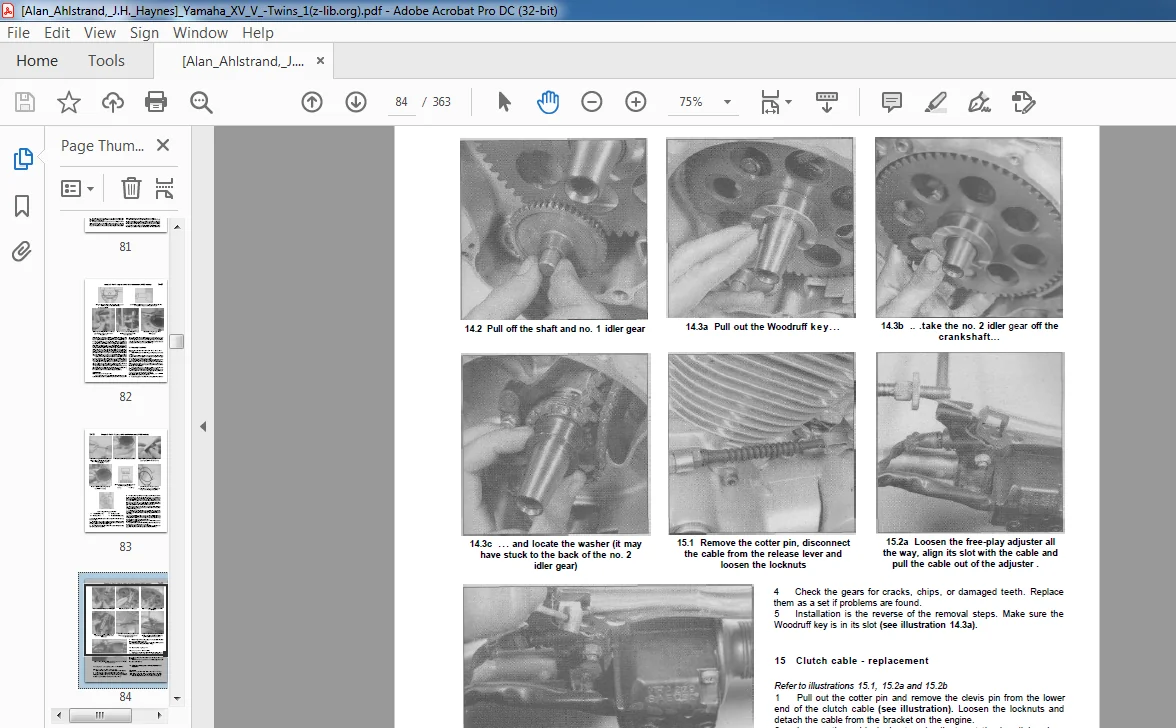Close the open PDF document tab
1176x728 pixels.
coord(320,61)
